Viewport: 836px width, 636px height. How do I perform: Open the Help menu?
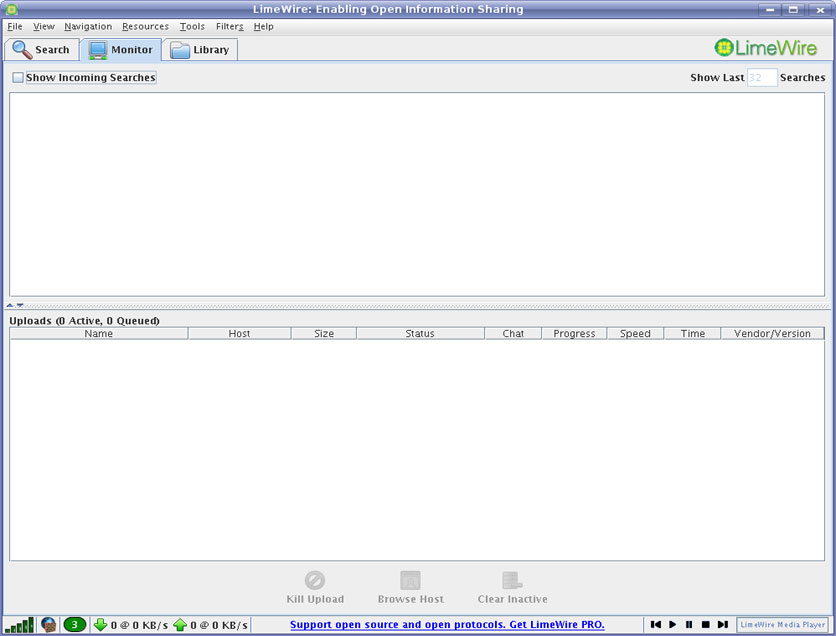pyautogui.click(x=263, y=26)
